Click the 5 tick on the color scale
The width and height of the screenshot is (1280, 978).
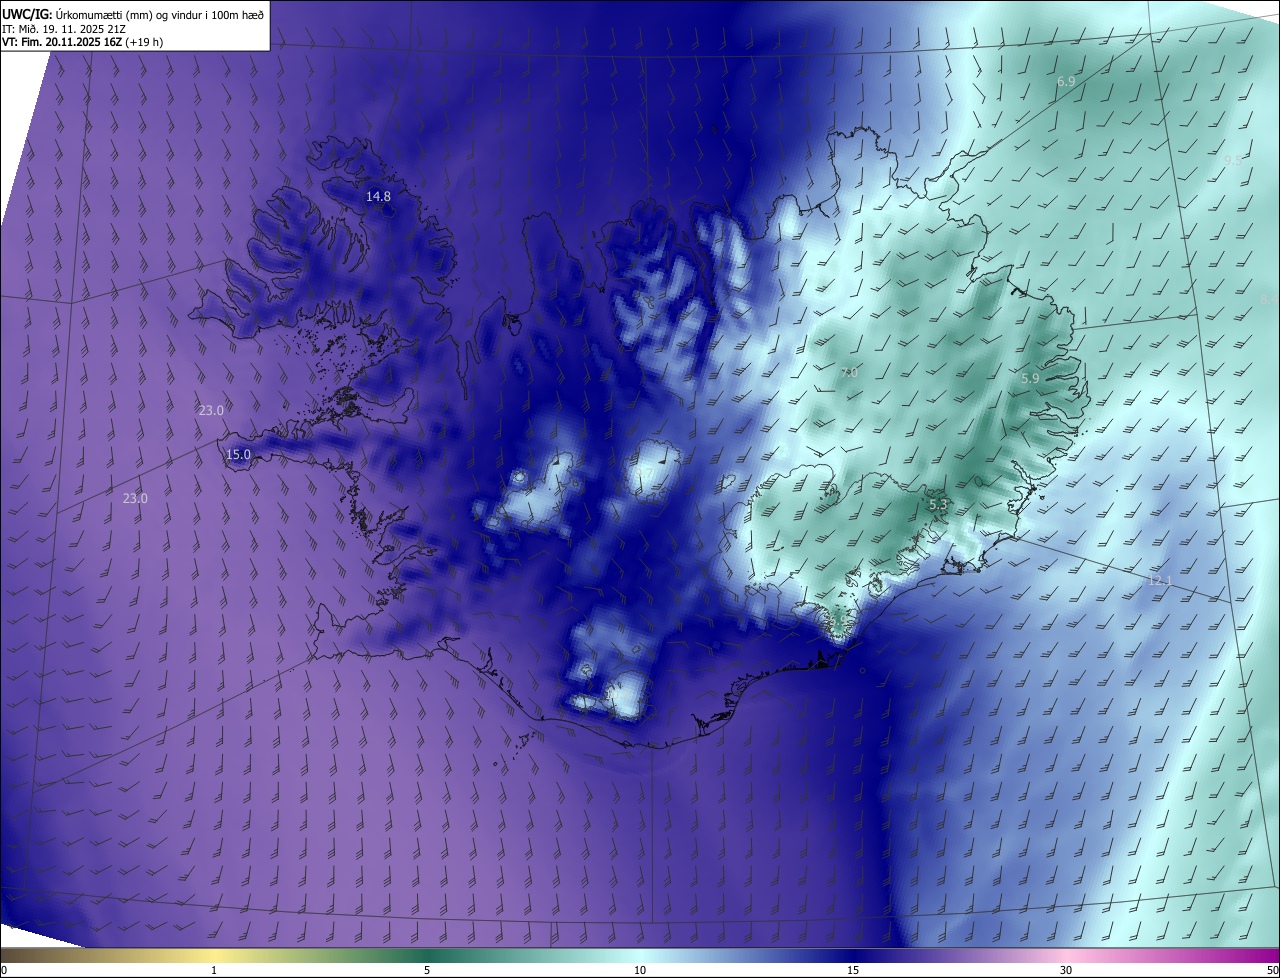pyautogui.click(x=427, y=970)
